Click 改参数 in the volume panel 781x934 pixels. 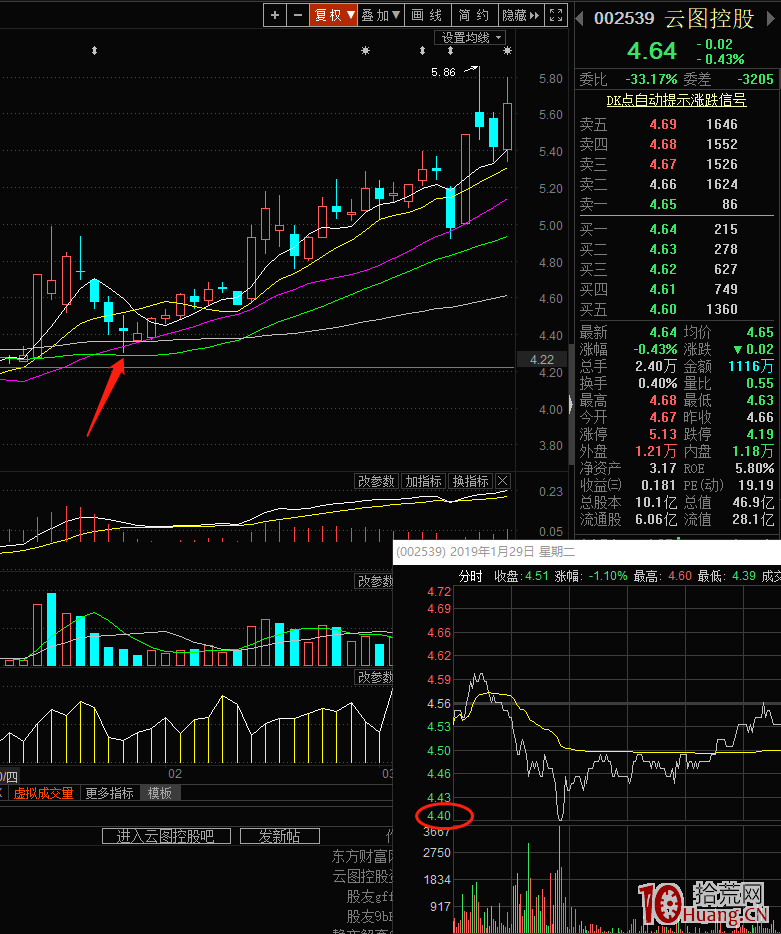pyautogui.click(x=374, y=581)
